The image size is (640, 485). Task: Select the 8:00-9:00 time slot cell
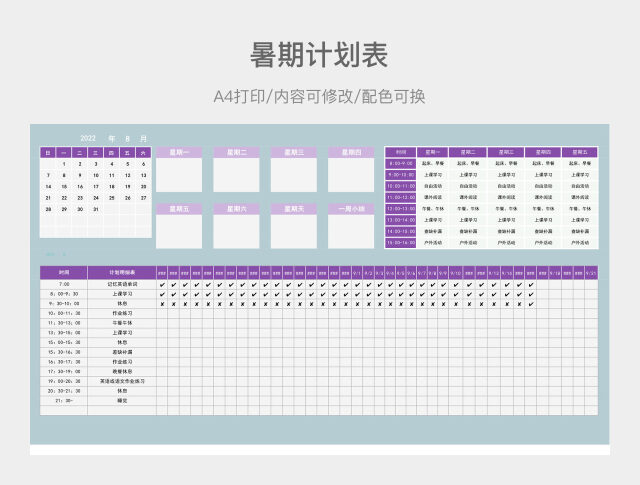tap(400, 163)
